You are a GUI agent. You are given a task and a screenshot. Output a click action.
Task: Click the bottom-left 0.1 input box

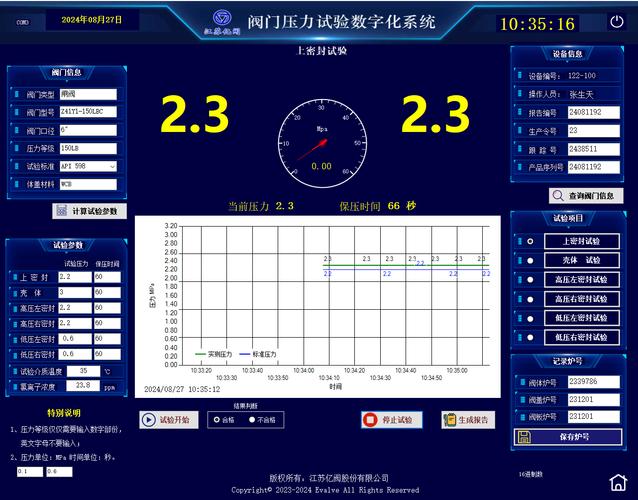30,472
